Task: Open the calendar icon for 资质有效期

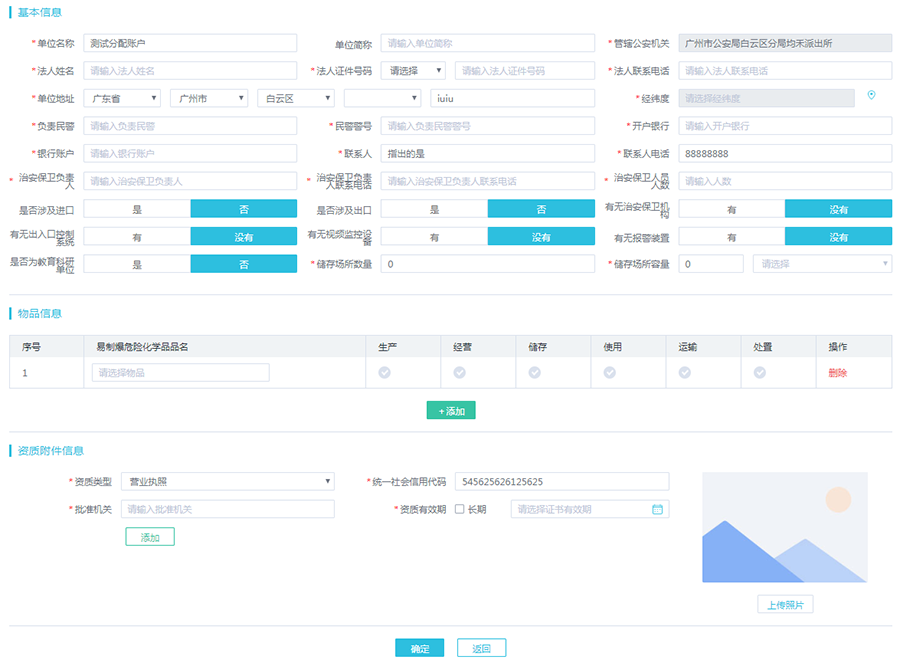Action: coord(657,509)
